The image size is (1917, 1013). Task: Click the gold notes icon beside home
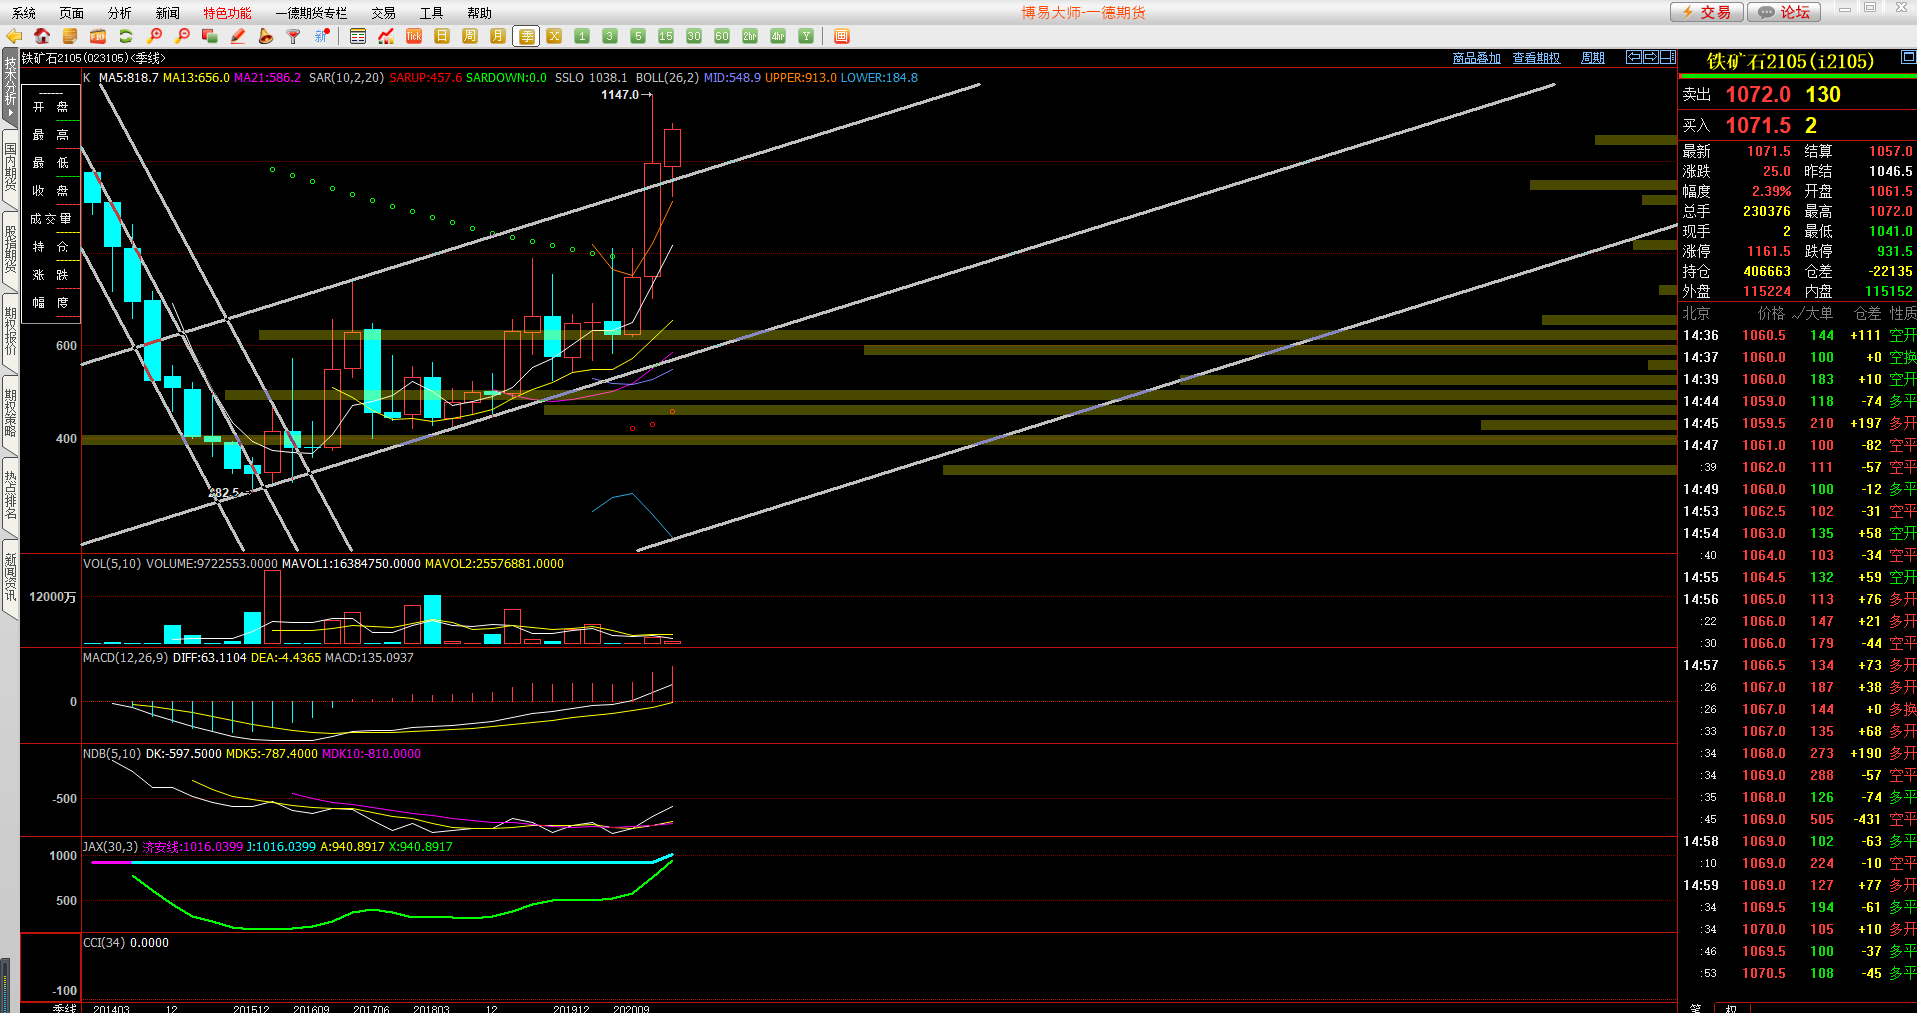pyautogui.click(x=70, y=36)
